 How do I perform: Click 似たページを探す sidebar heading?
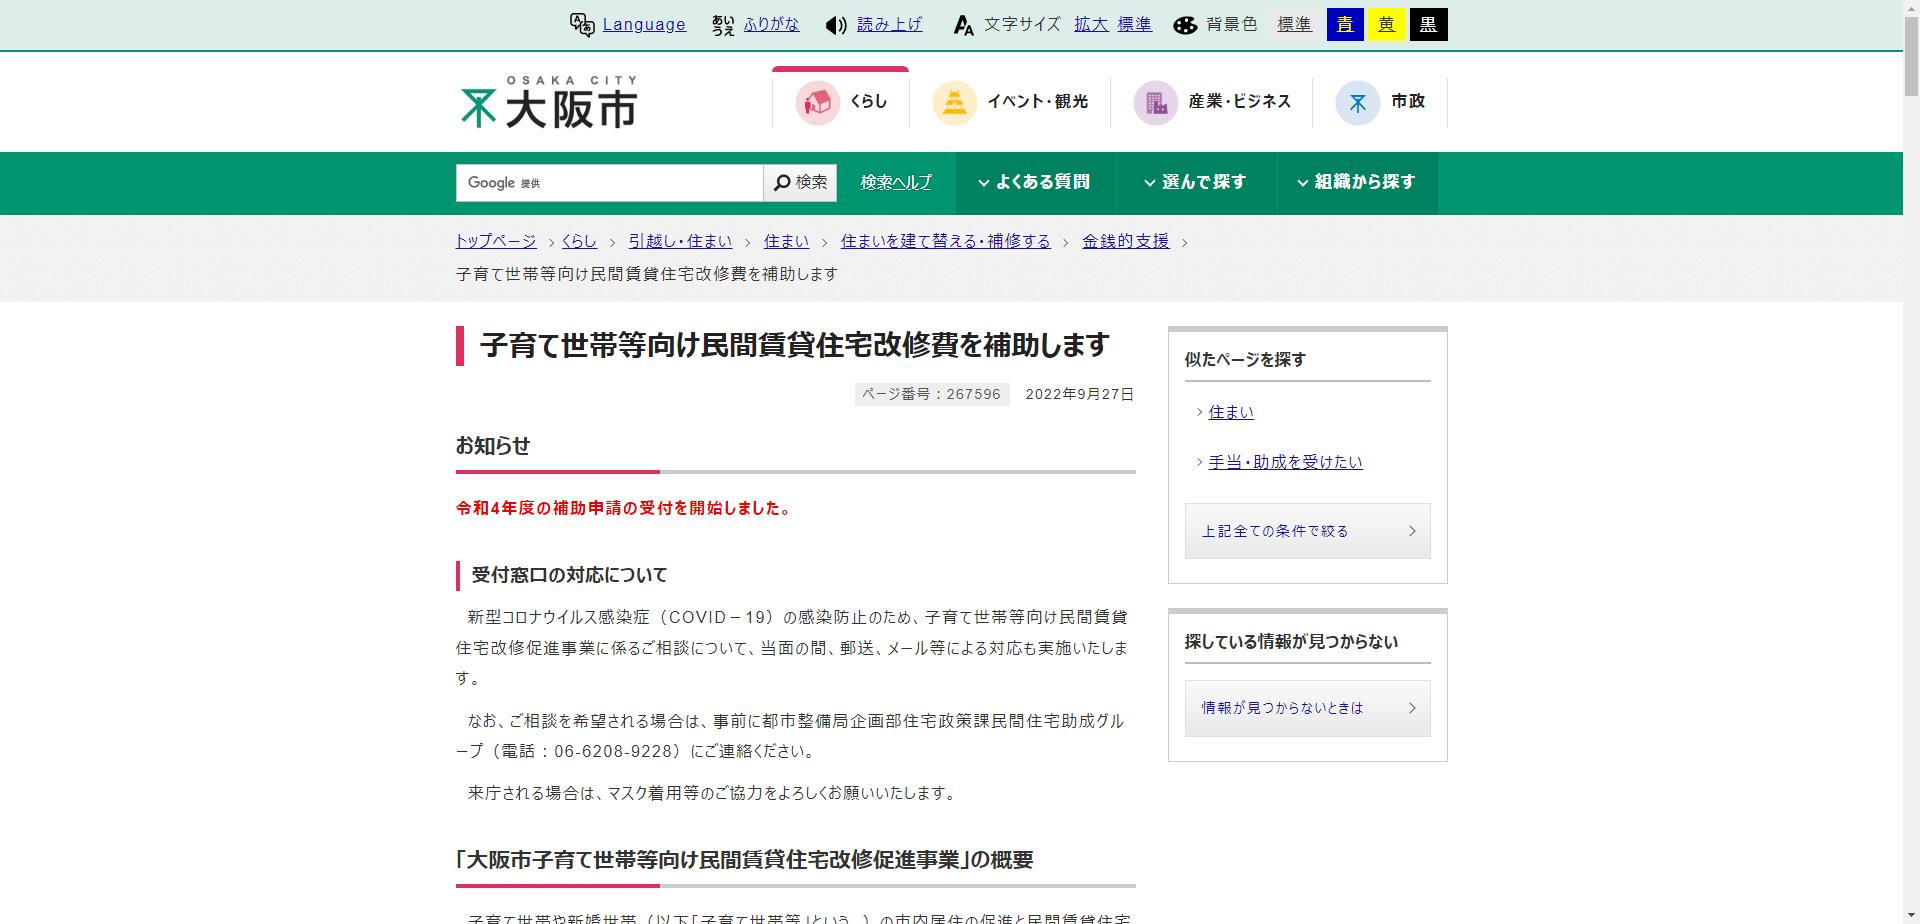pyautogui.click(x=1245, y=359)
